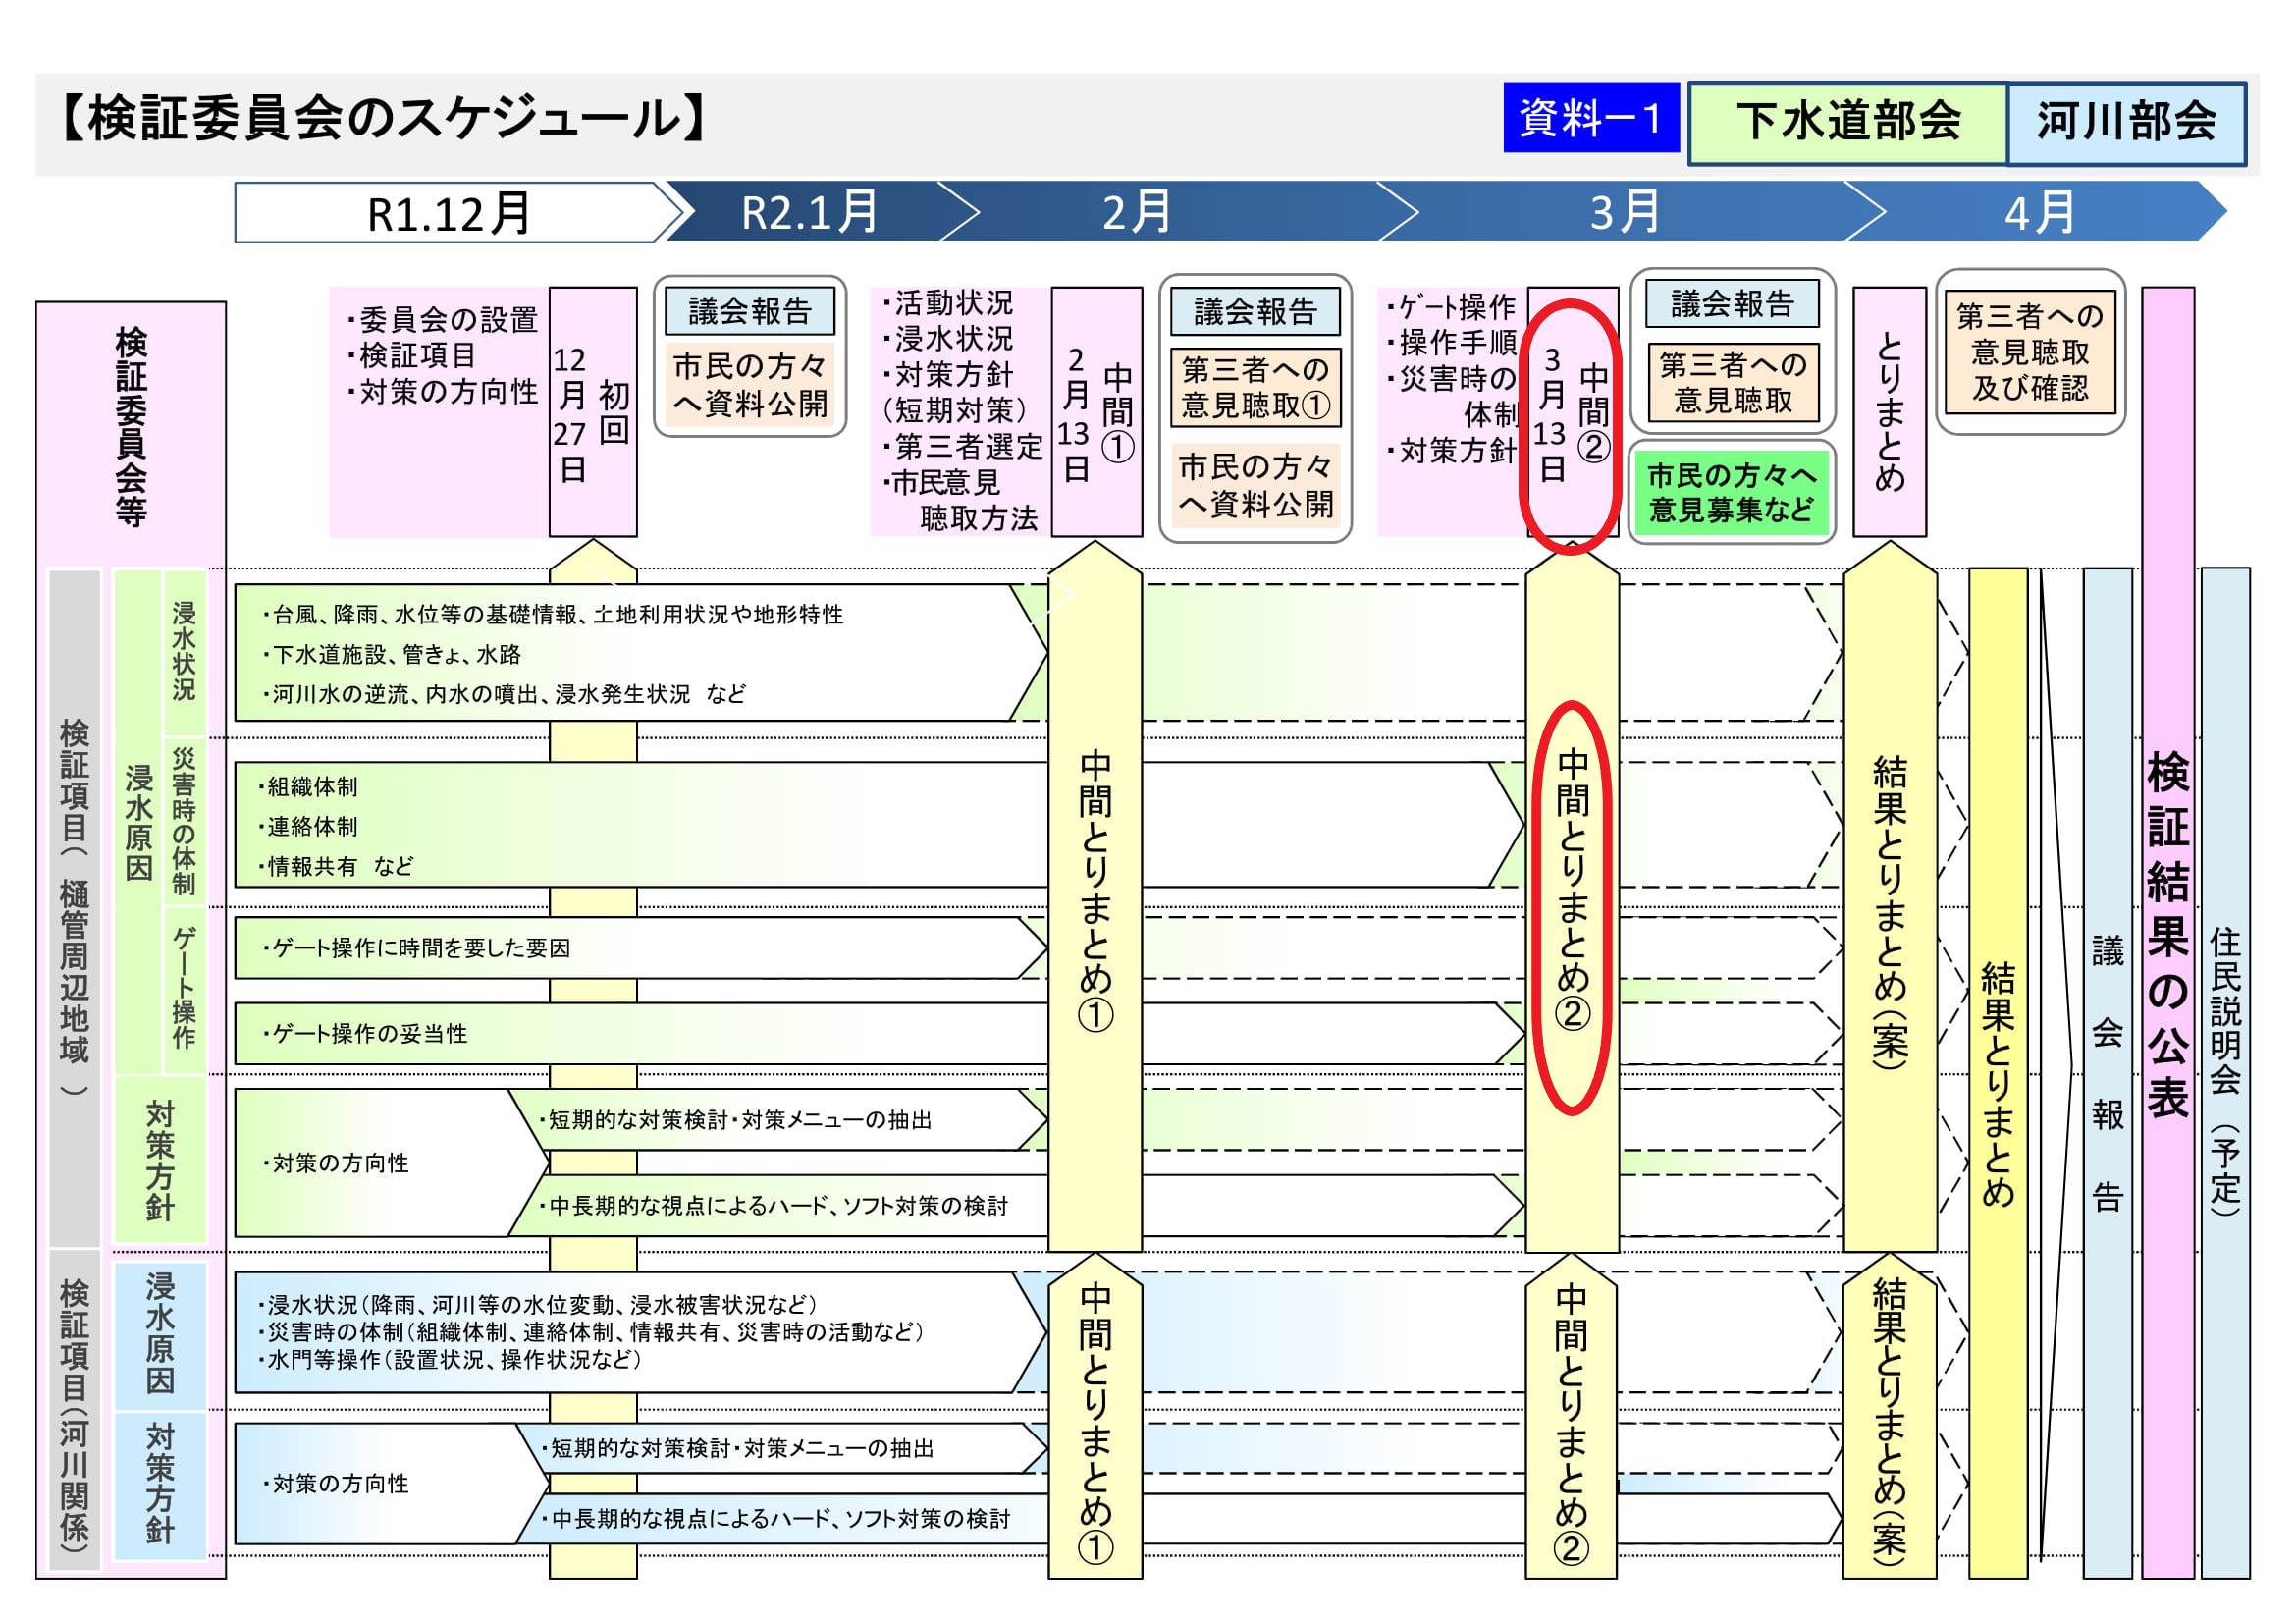Click the ゲート操作に時間を要した要因 arrow
The height and width of the screenshot is (1623, 2296).
point(641,948)
